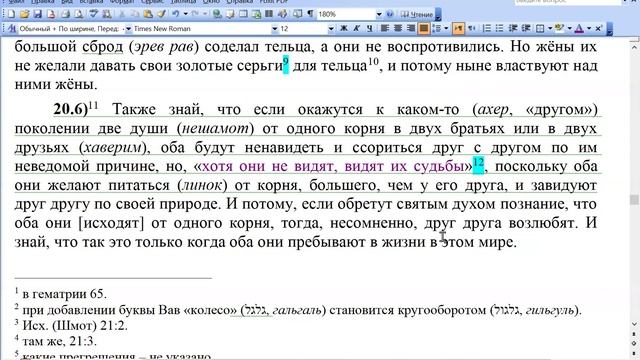Open Print Preview
Viewport: 640px width, 360px height.
click(79, 14)
